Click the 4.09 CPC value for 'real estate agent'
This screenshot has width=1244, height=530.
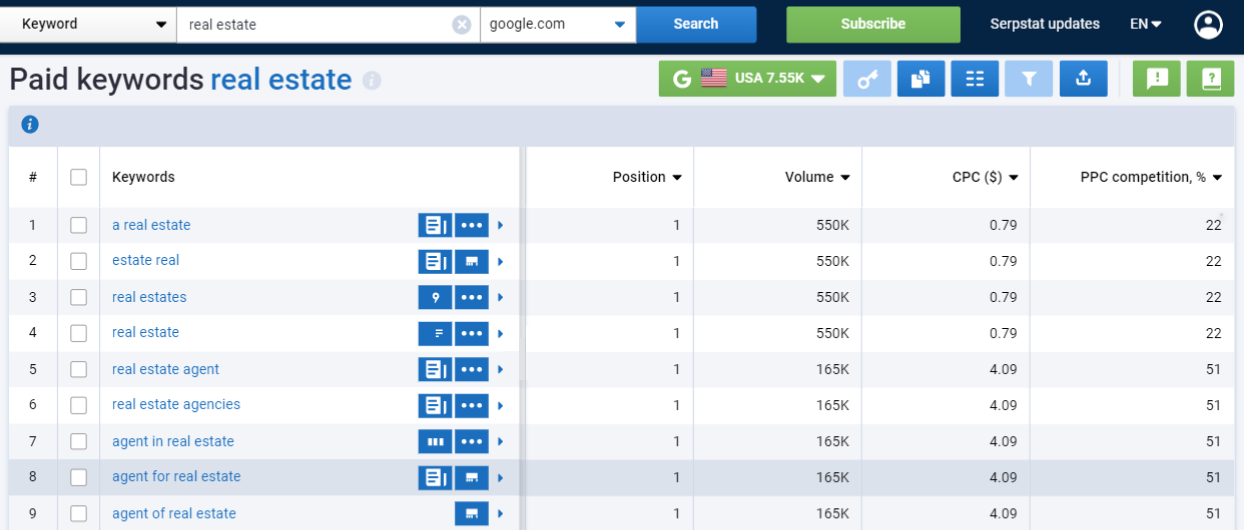(x=1003, y=369)
